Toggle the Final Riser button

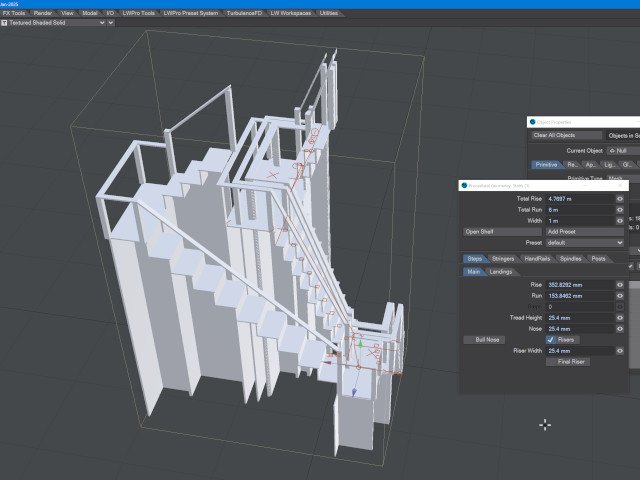568,362
